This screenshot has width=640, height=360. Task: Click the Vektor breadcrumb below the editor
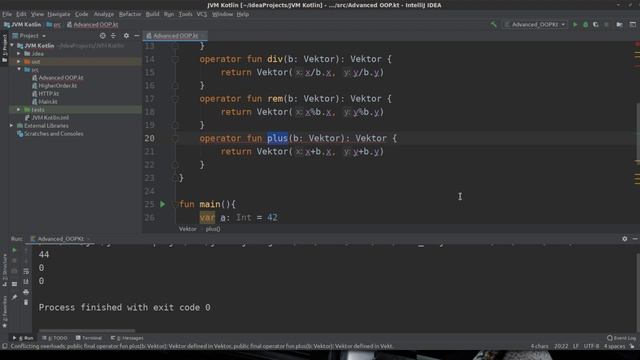click(188, 229)
